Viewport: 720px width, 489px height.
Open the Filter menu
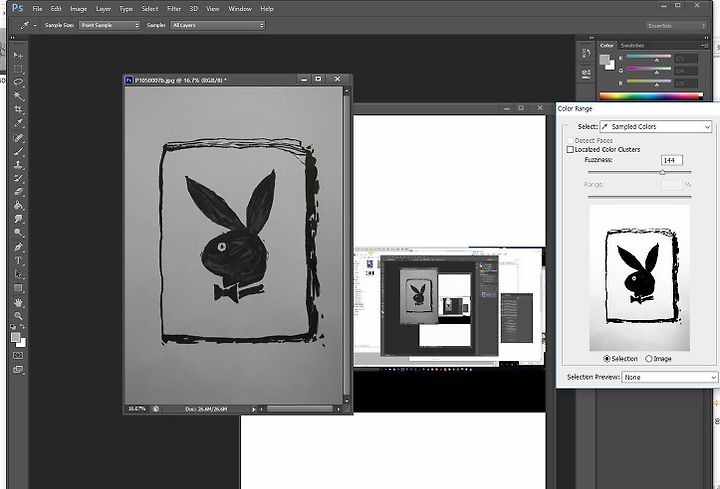click(x=174, y=9)
